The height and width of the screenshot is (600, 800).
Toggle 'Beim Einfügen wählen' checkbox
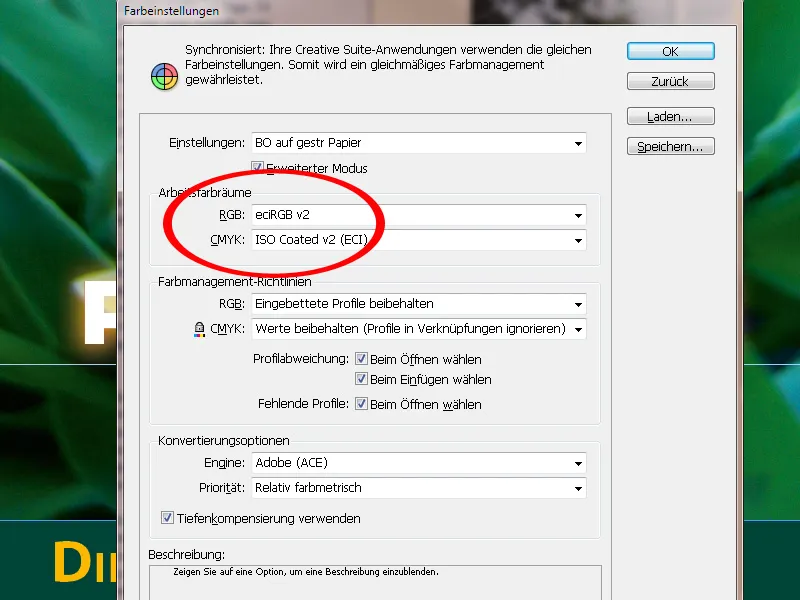[x=361, y=379]
